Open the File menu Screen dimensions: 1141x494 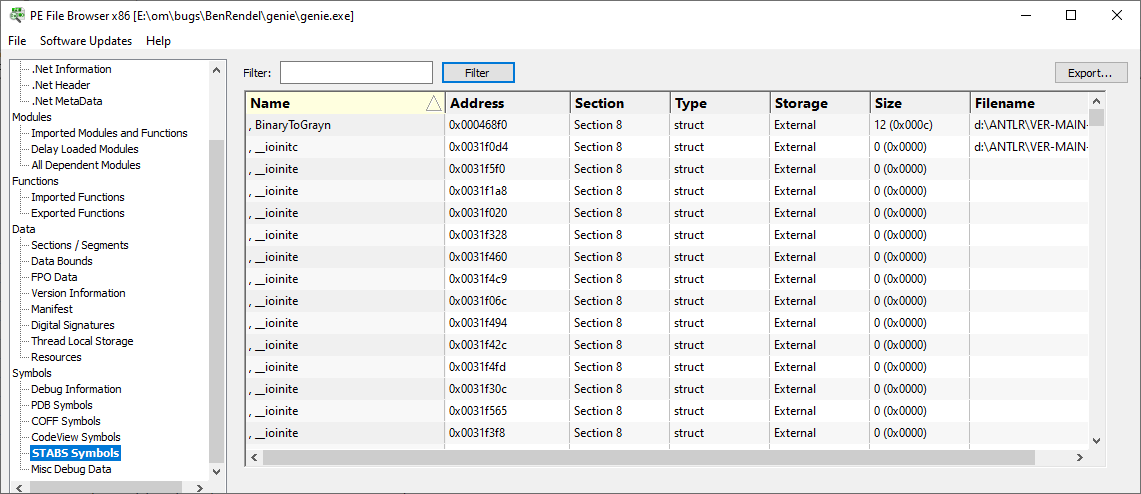17,41
